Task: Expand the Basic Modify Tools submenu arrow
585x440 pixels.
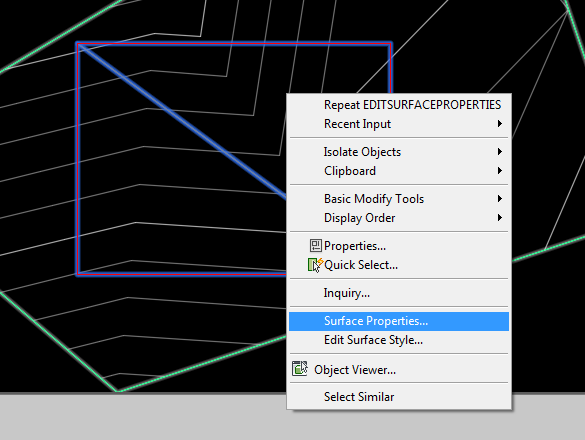Action: (x=500, y=199)
